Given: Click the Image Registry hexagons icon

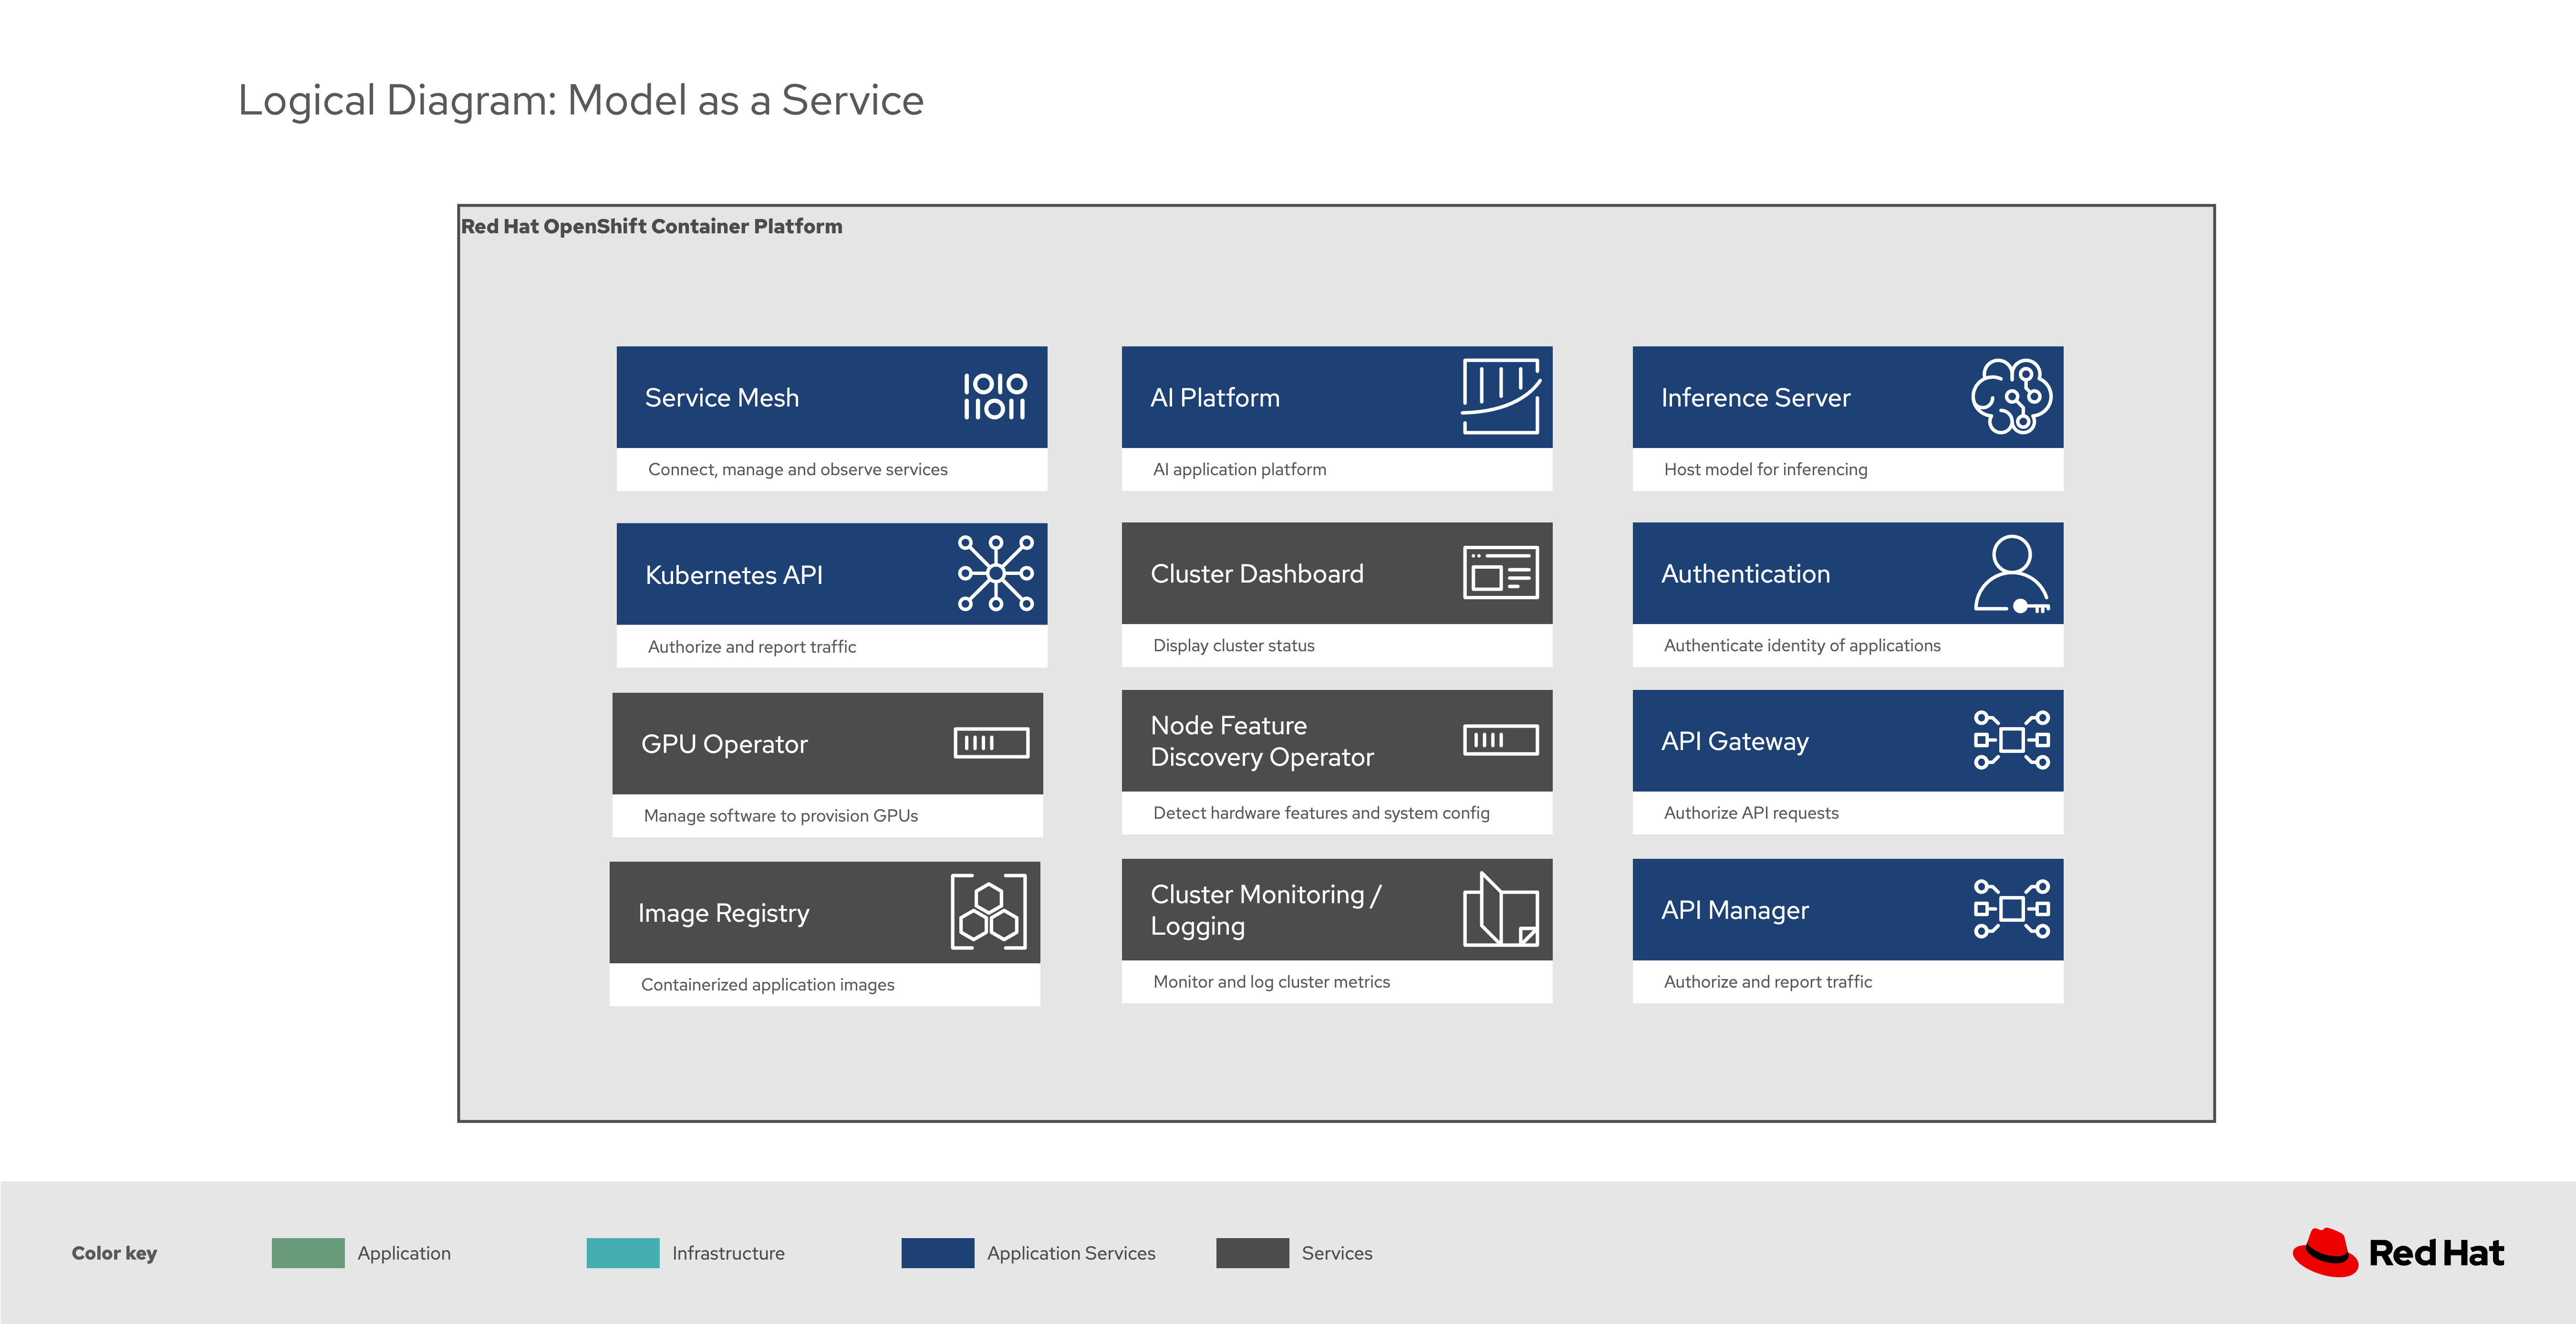Looking at the screenshot, I should pyautogui.click(x=988, y=911).
